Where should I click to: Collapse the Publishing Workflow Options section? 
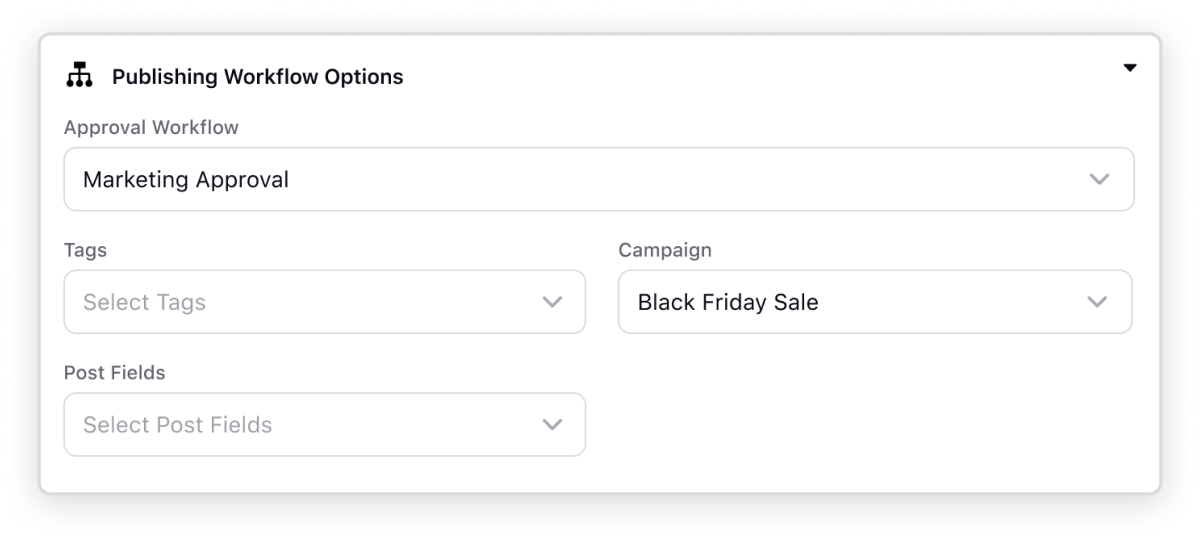(1130, 68)
